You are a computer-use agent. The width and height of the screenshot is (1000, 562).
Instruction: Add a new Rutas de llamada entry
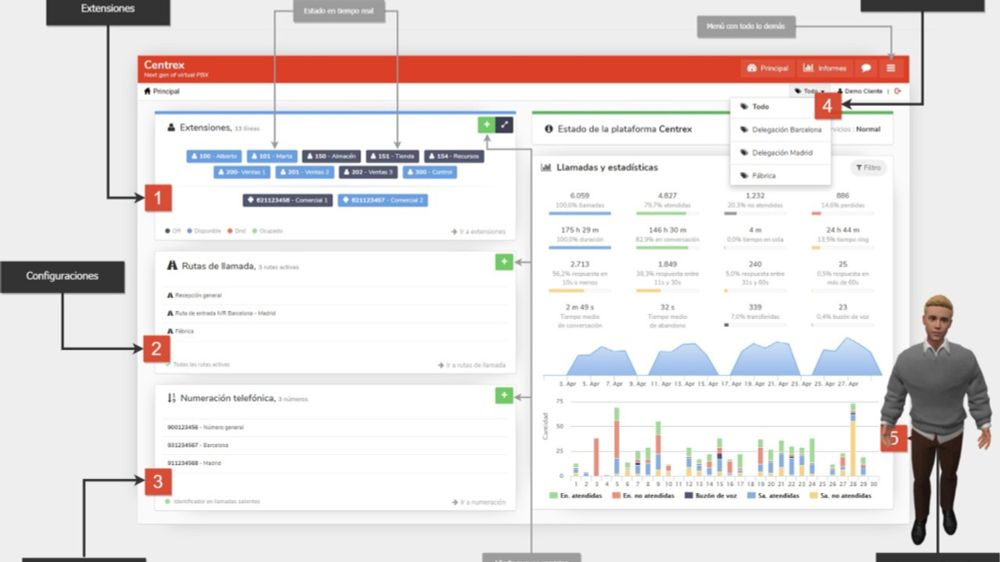coord(504,262)
